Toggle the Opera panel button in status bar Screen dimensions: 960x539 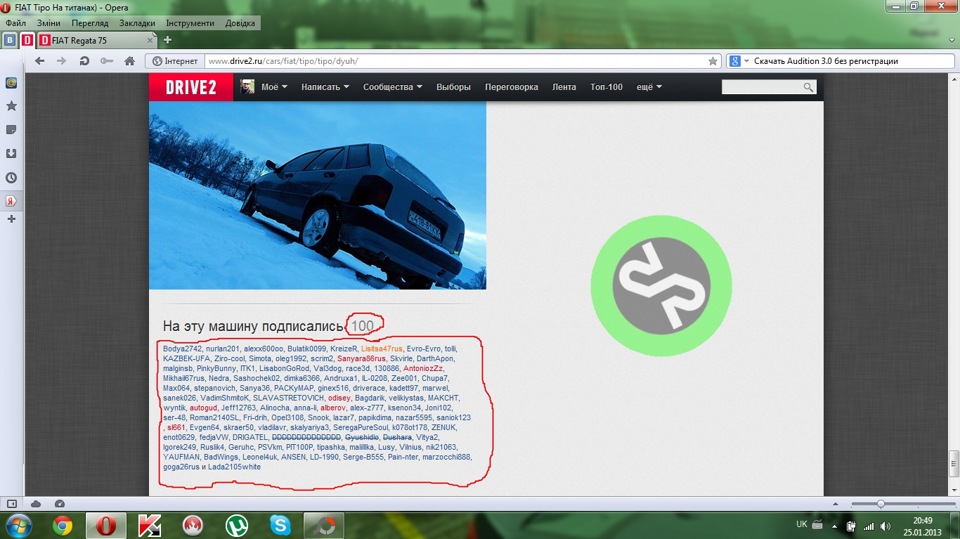pos(12,503)
